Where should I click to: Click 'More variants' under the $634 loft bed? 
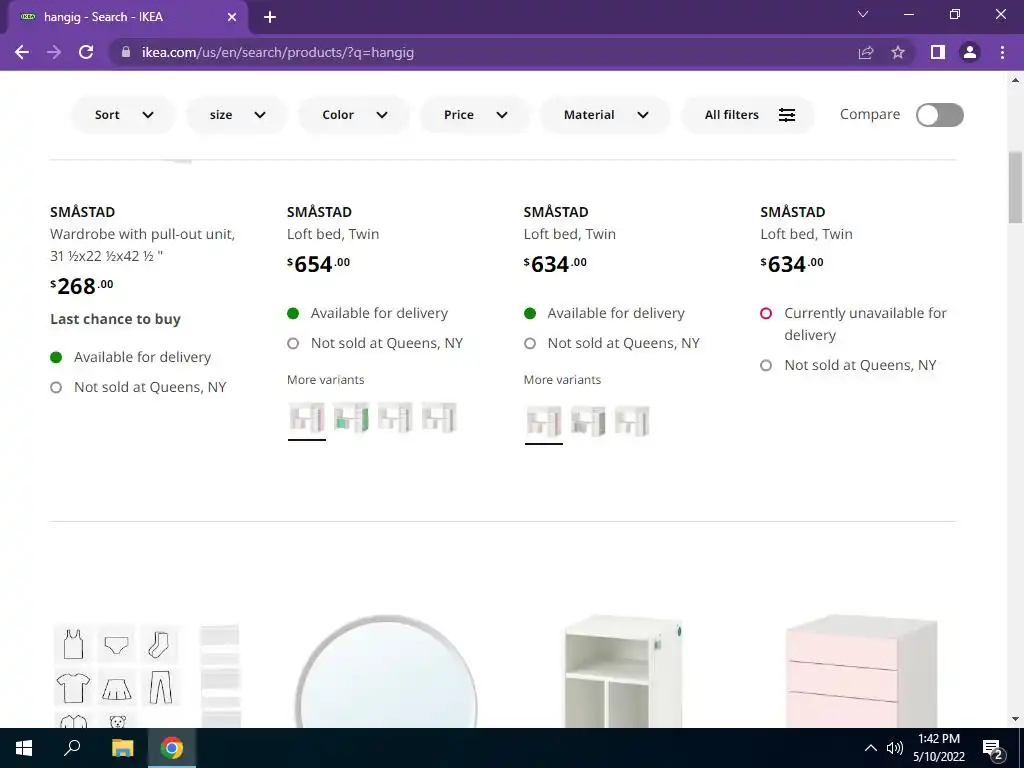point(562,380)
